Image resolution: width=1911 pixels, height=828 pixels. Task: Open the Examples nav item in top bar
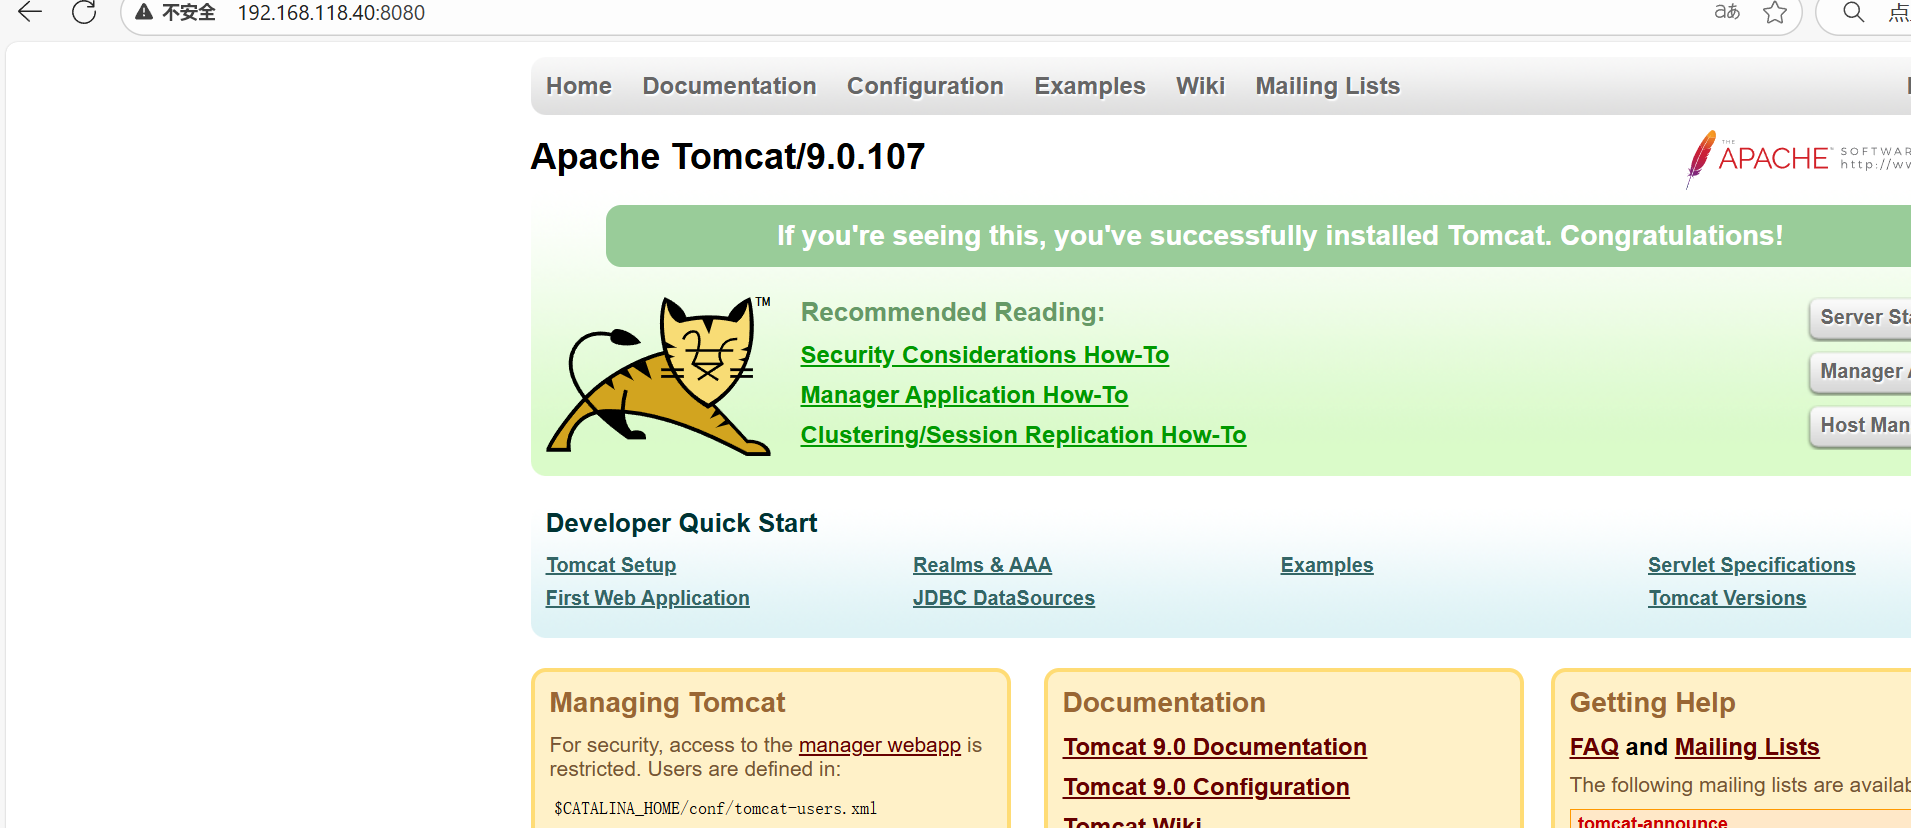[1090, 86]
